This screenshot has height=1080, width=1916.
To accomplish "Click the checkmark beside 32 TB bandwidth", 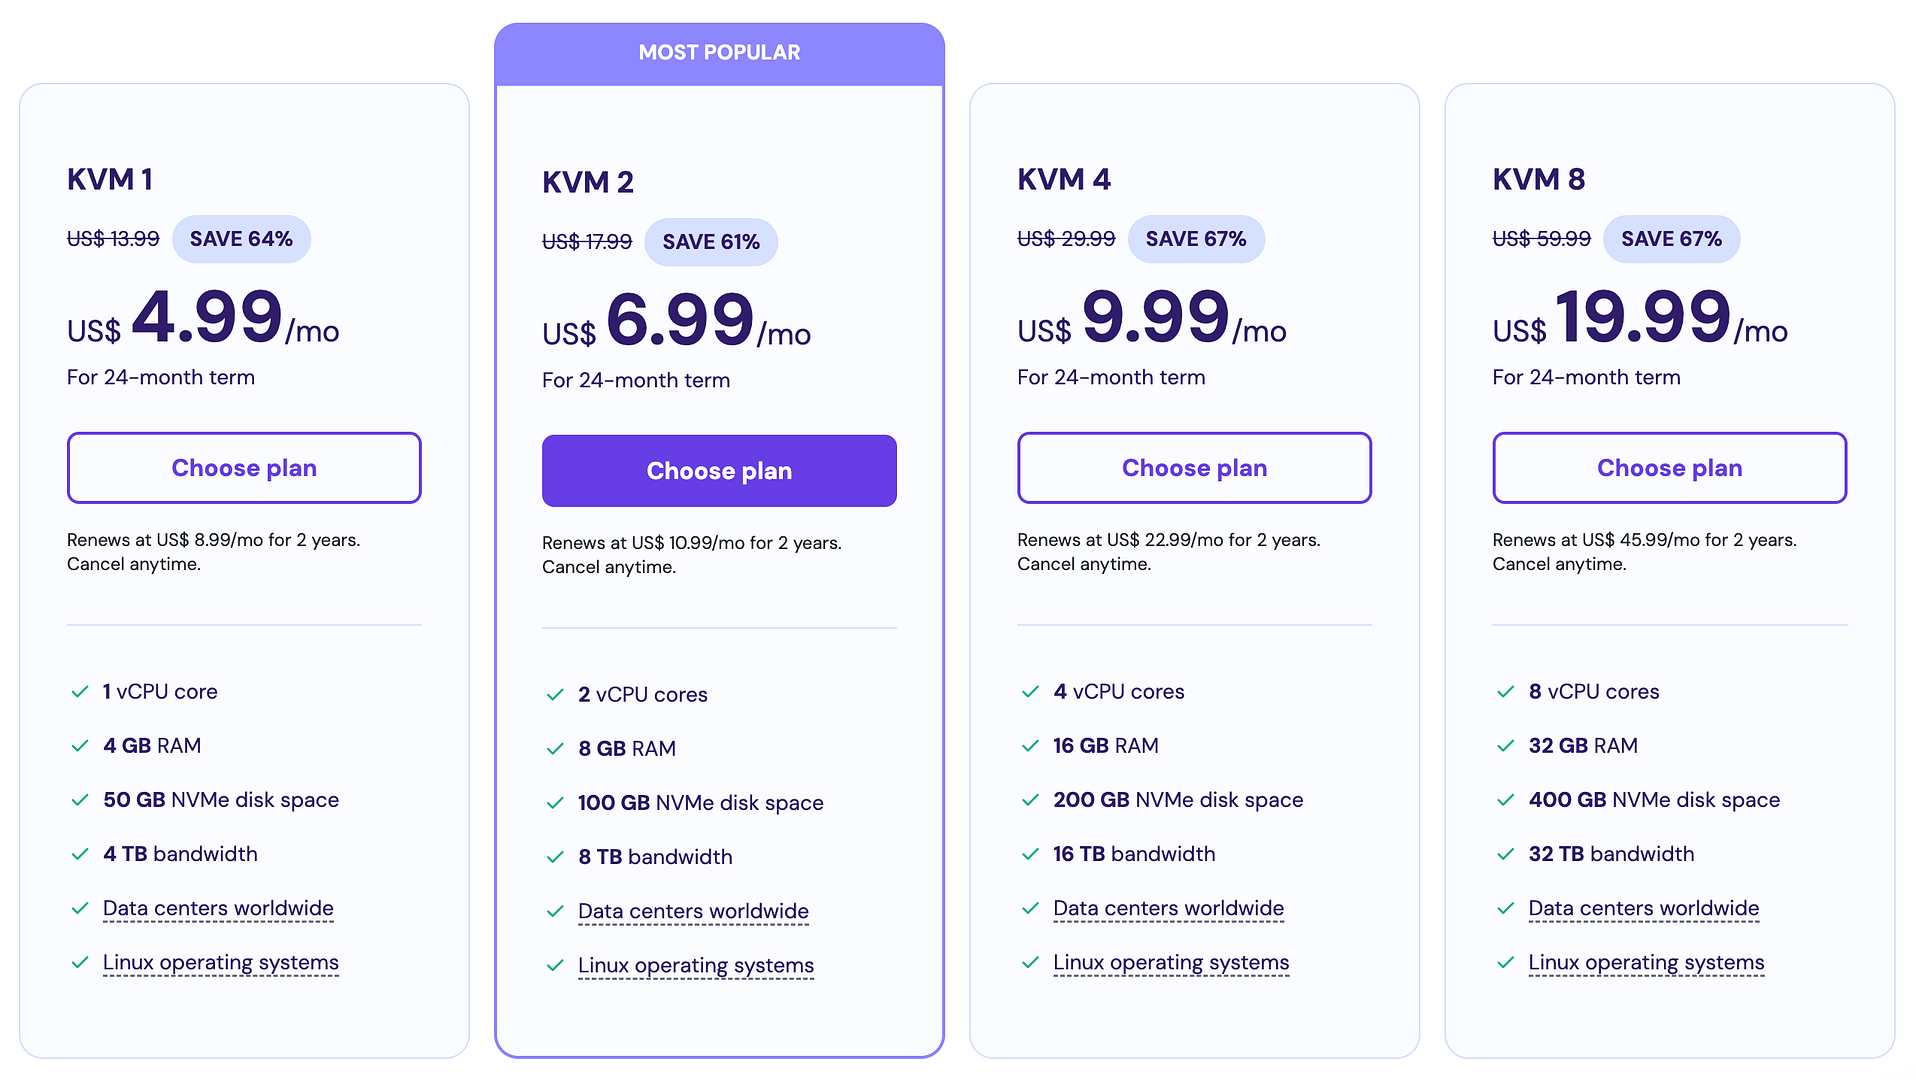I will pos(1504,854).
